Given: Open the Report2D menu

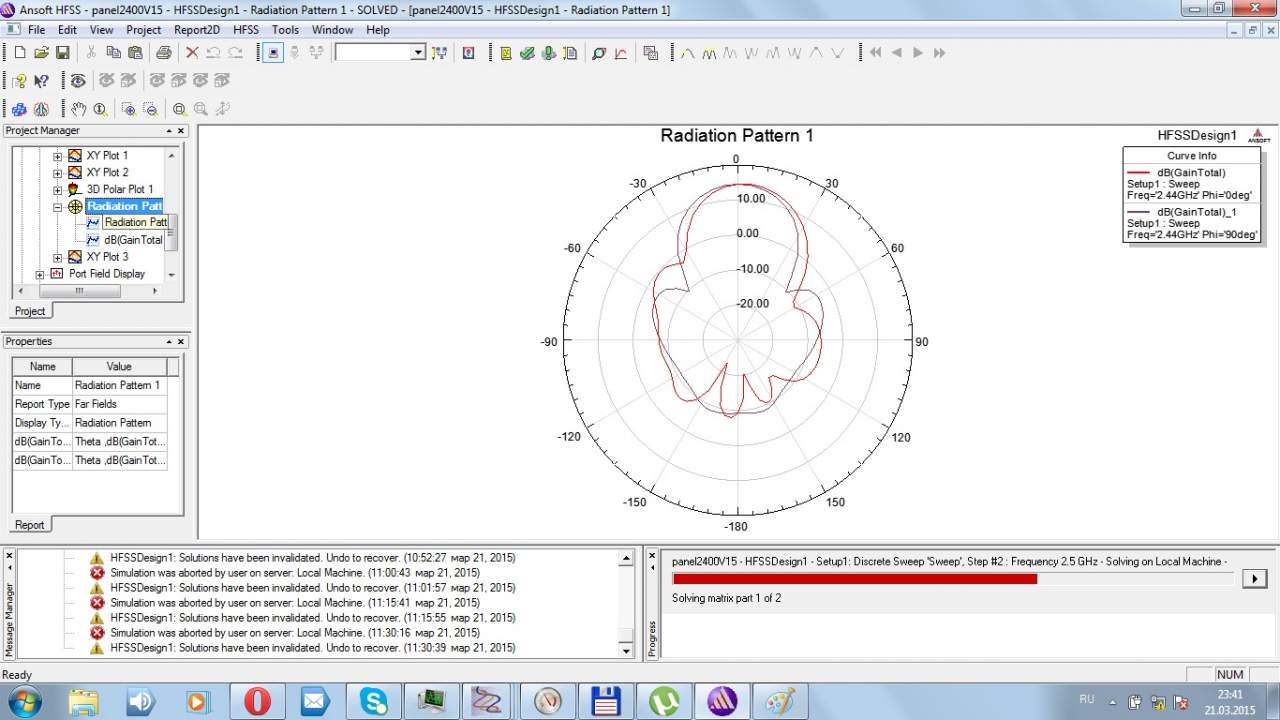Looking at the screenshot, I should 197,30.
